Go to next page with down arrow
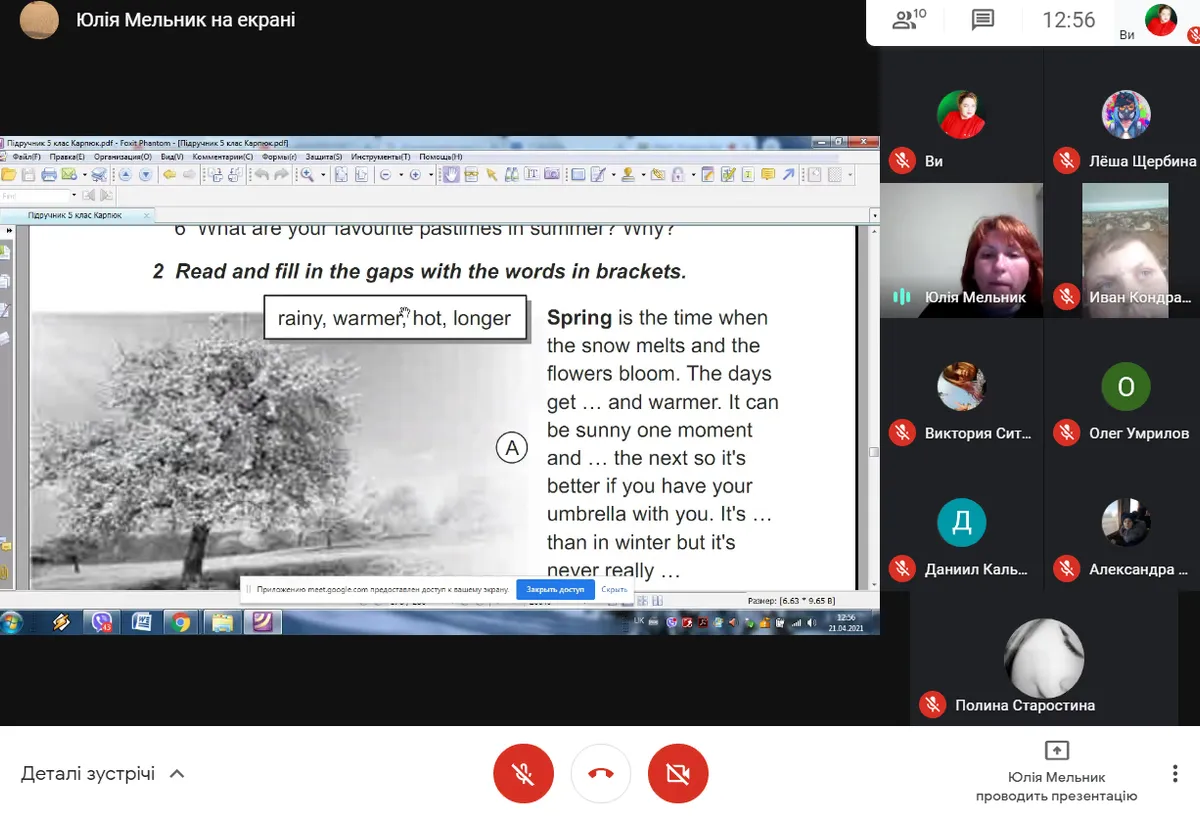Viewport: 1200px width, 820px height. click(145, 175)
